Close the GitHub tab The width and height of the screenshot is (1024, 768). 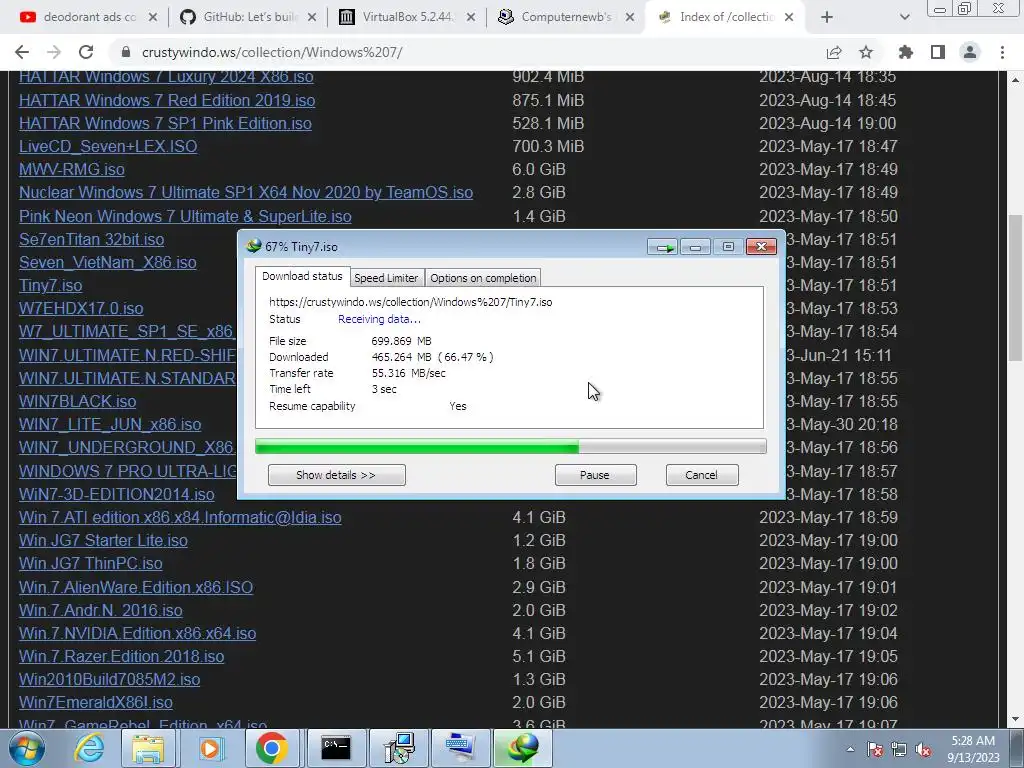[312, 17]
